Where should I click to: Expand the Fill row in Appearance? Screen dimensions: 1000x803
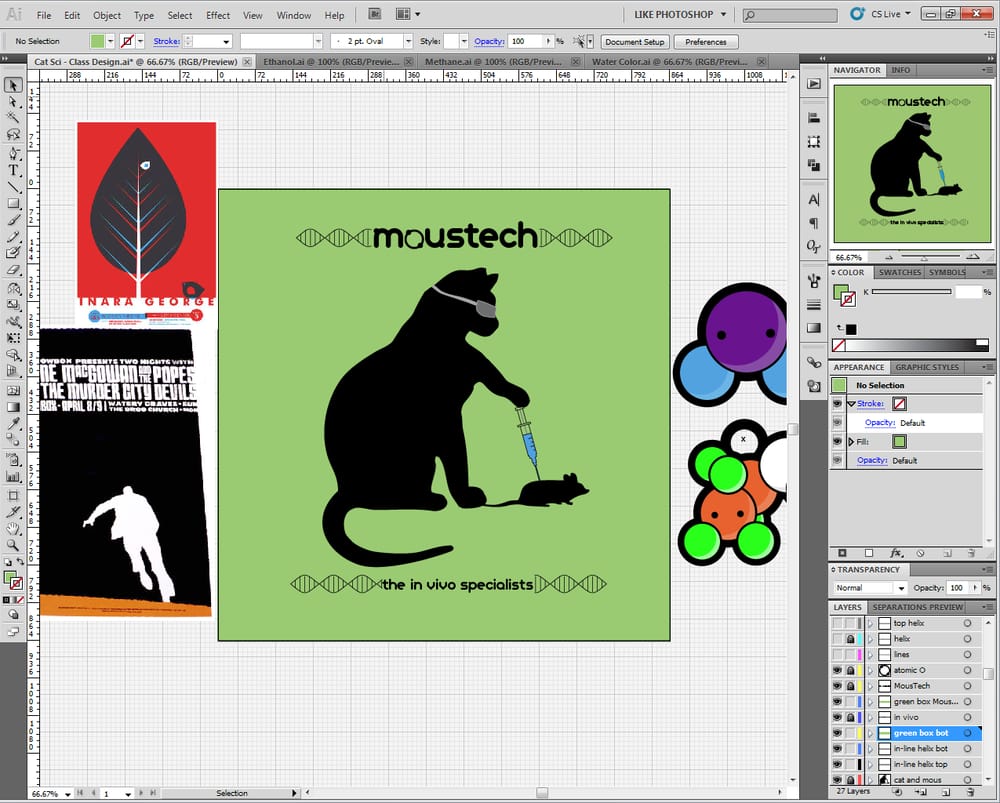click(851, 441)
